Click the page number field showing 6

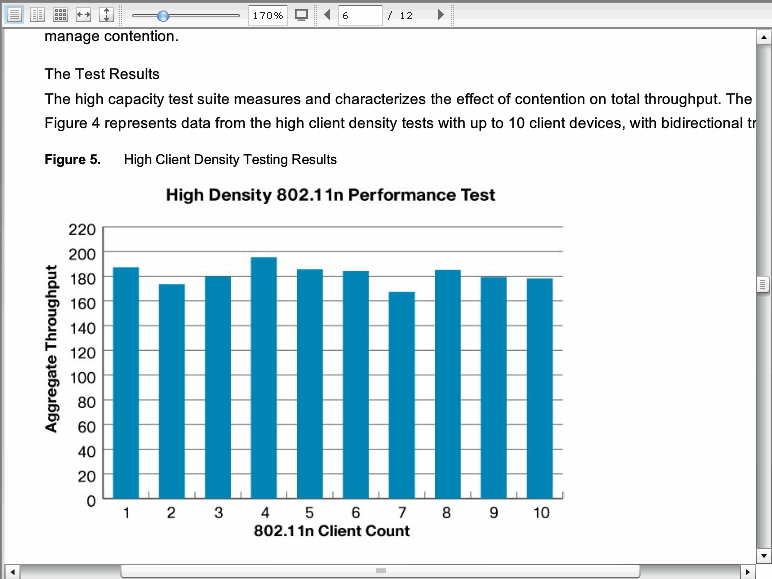pos(360,15)
